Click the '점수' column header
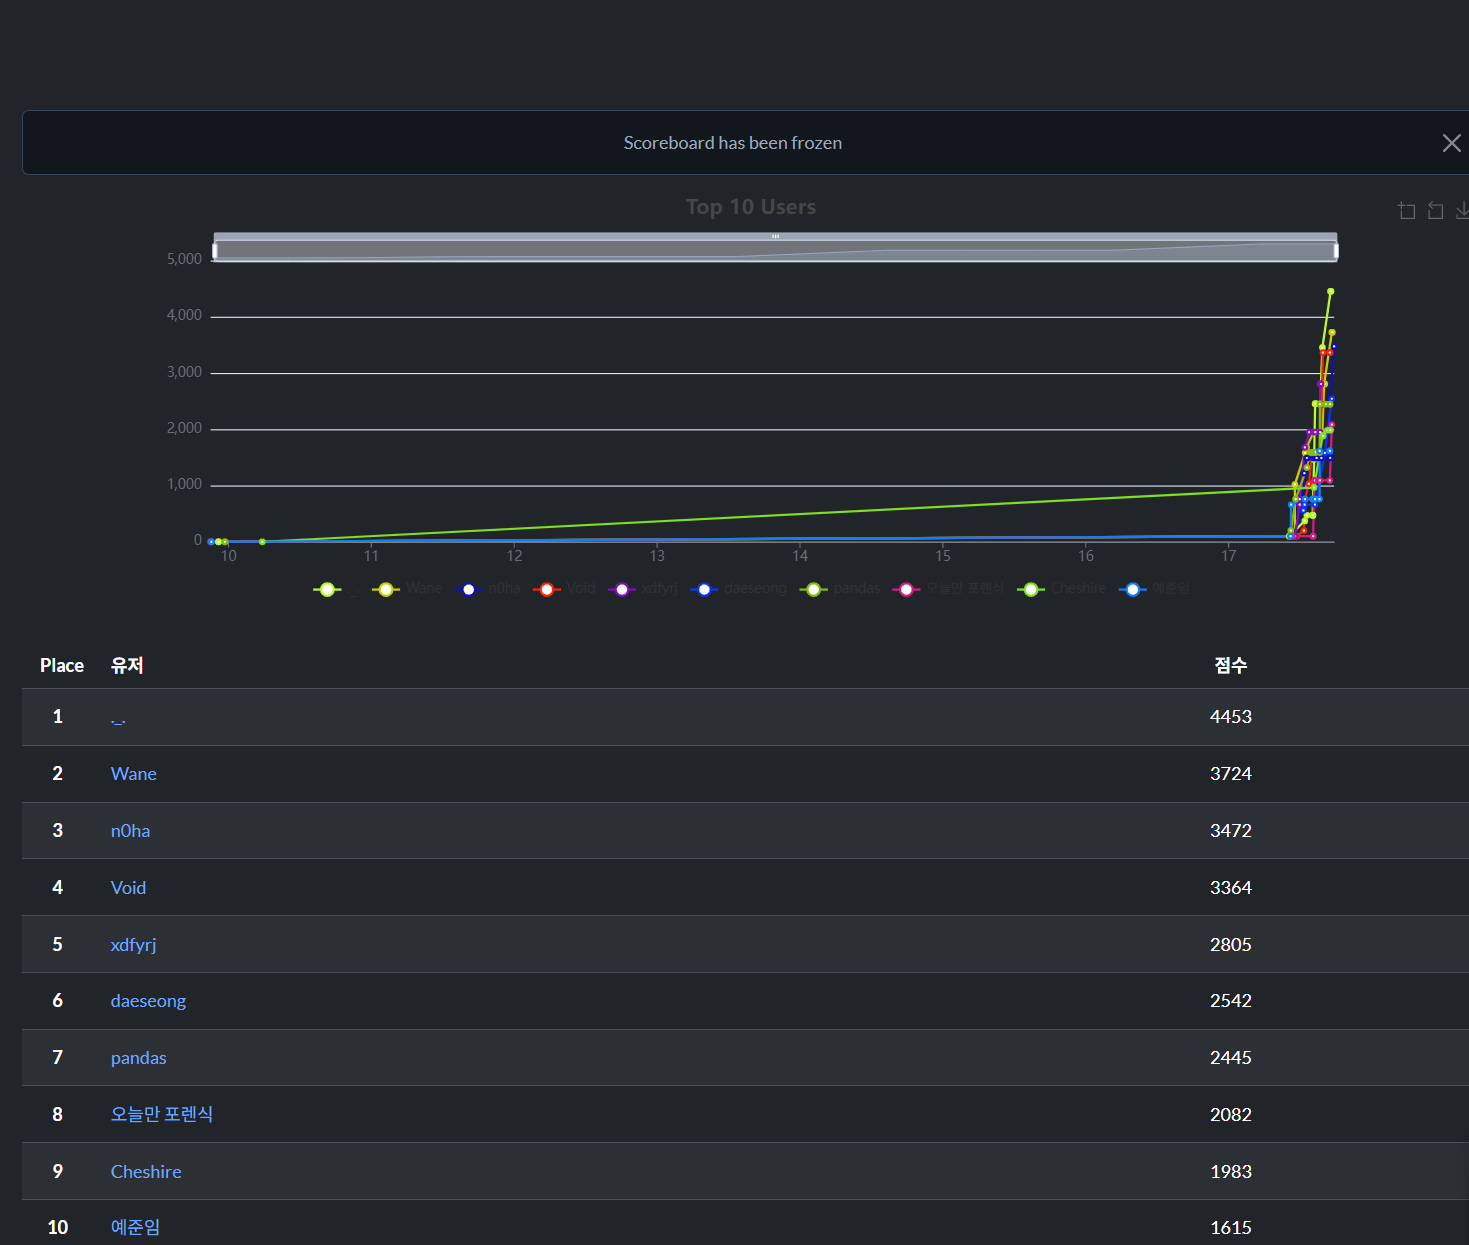This screenshot has height=1245, width=1469. [x=1231, y=666]
